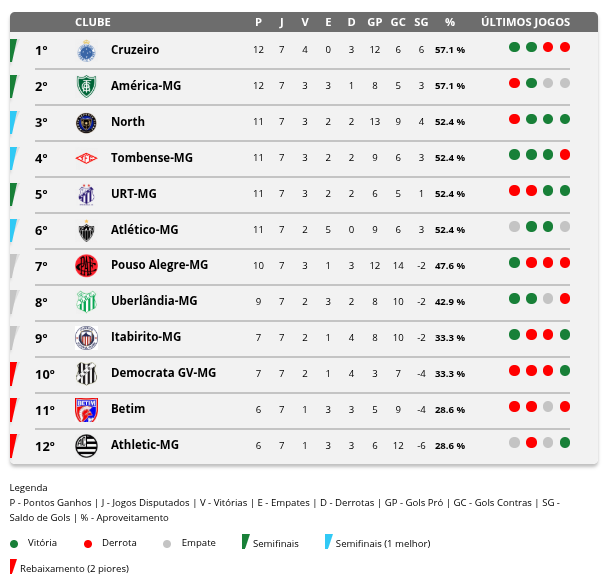This screenshot has height=585, width=612.
Task: Click the Athletic-MG club crest
Action: click(86, 445)
